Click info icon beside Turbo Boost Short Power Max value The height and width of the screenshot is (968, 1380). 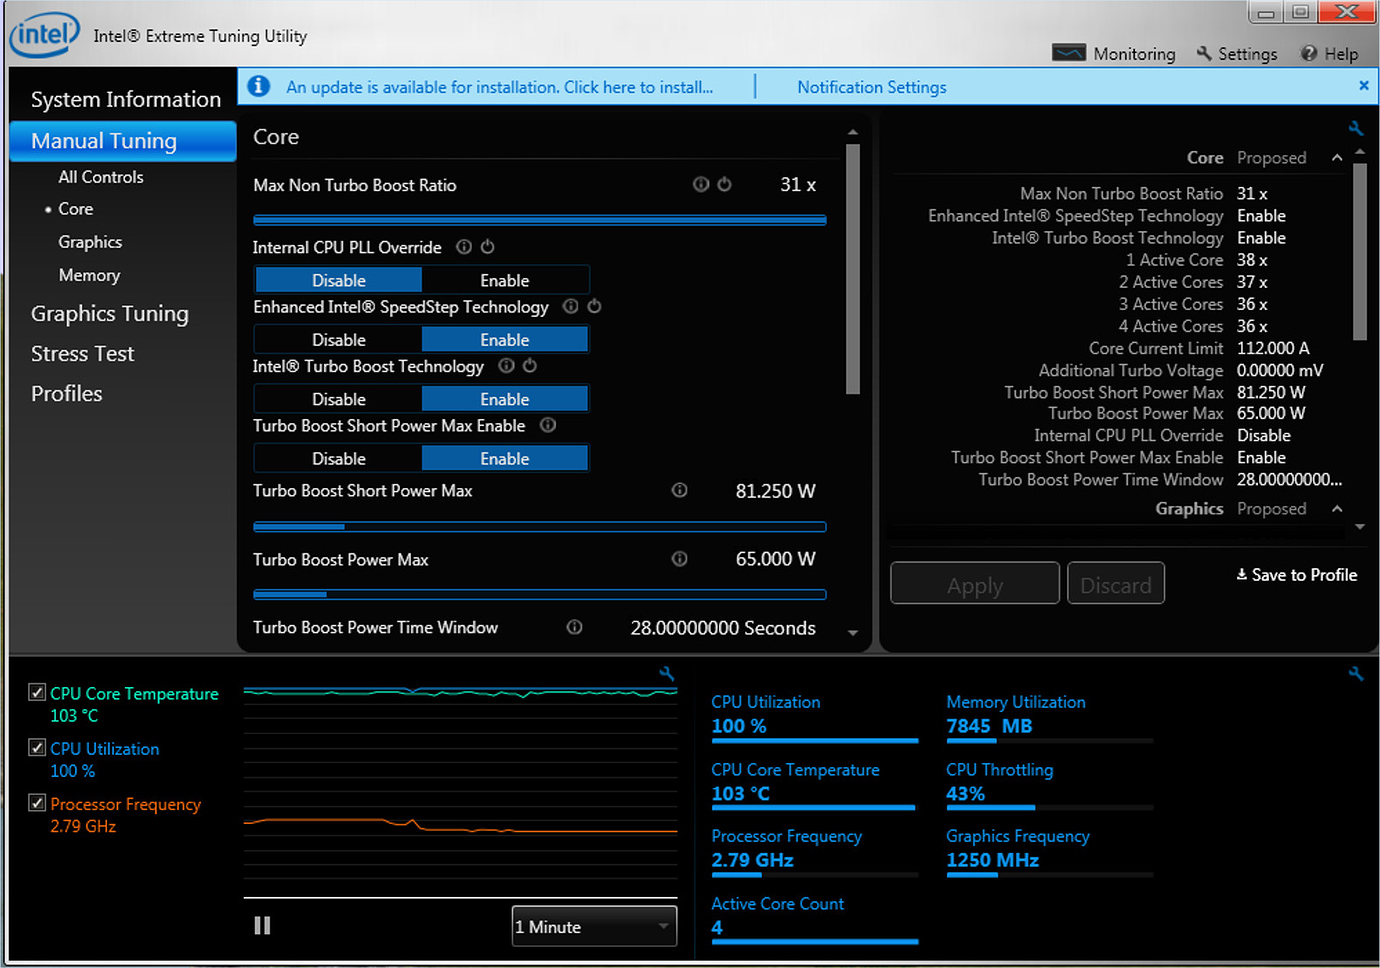[x=679, y=490]
